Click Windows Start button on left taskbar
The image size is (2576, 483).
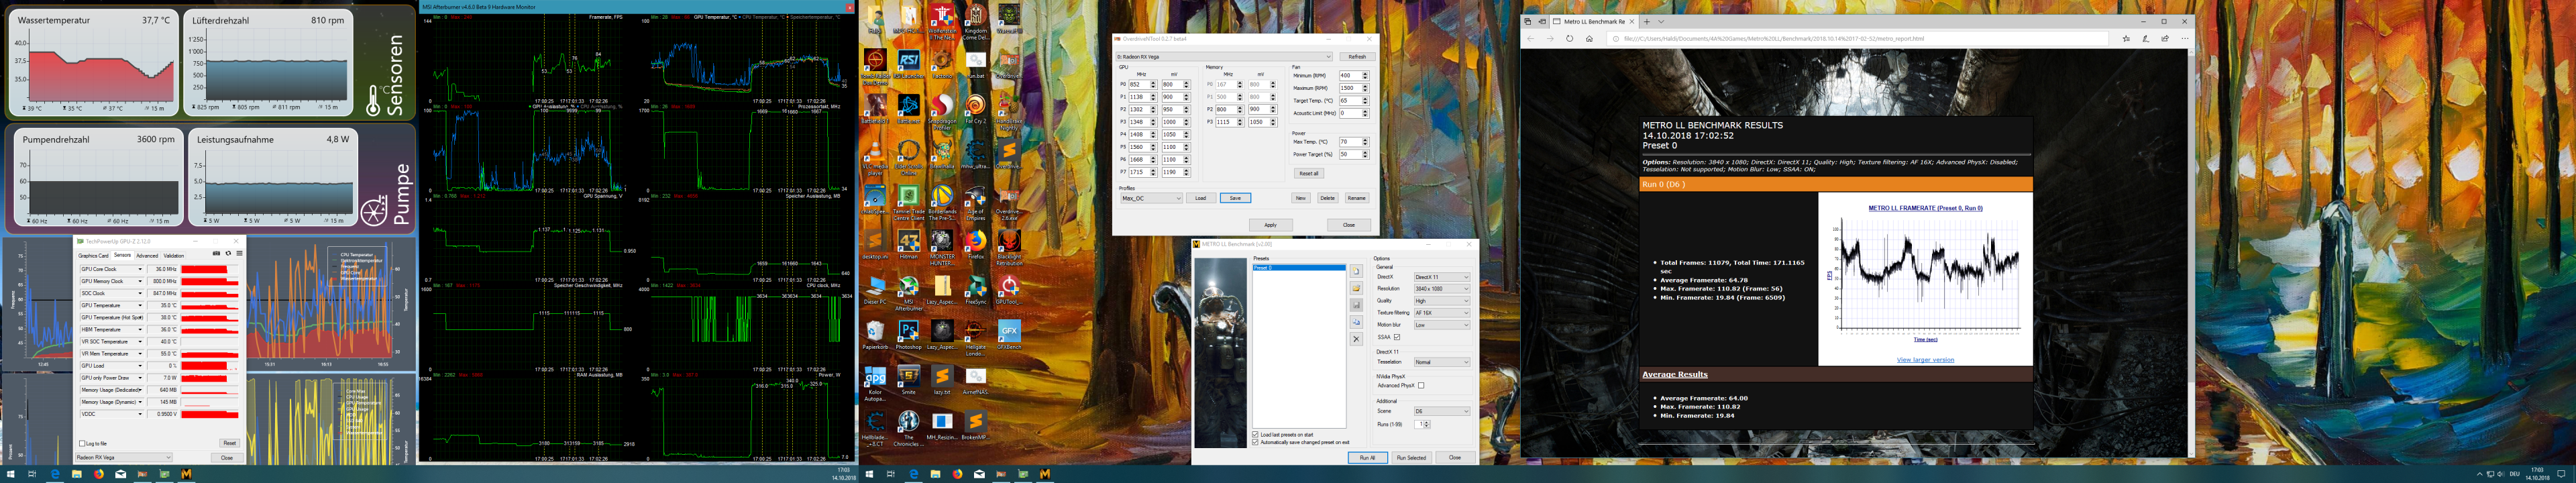[11, 474]
